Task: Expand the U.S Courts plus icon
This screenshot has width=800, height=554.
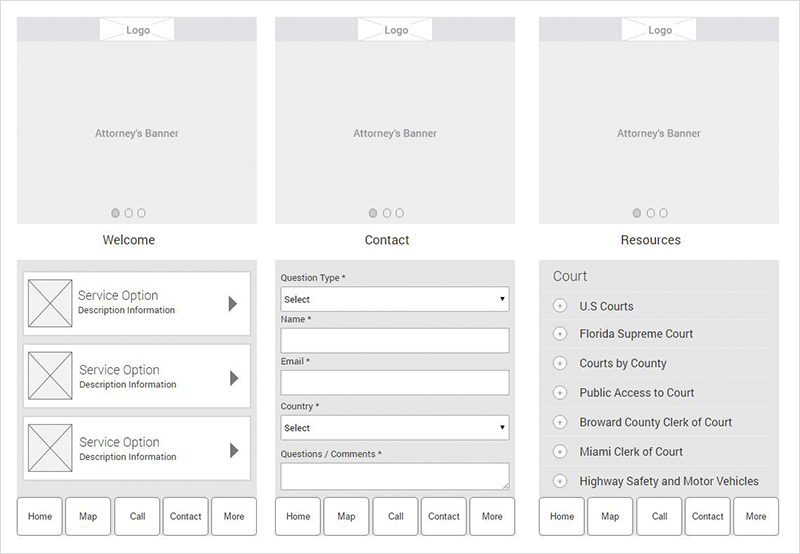Action: (x=560, y=306)
